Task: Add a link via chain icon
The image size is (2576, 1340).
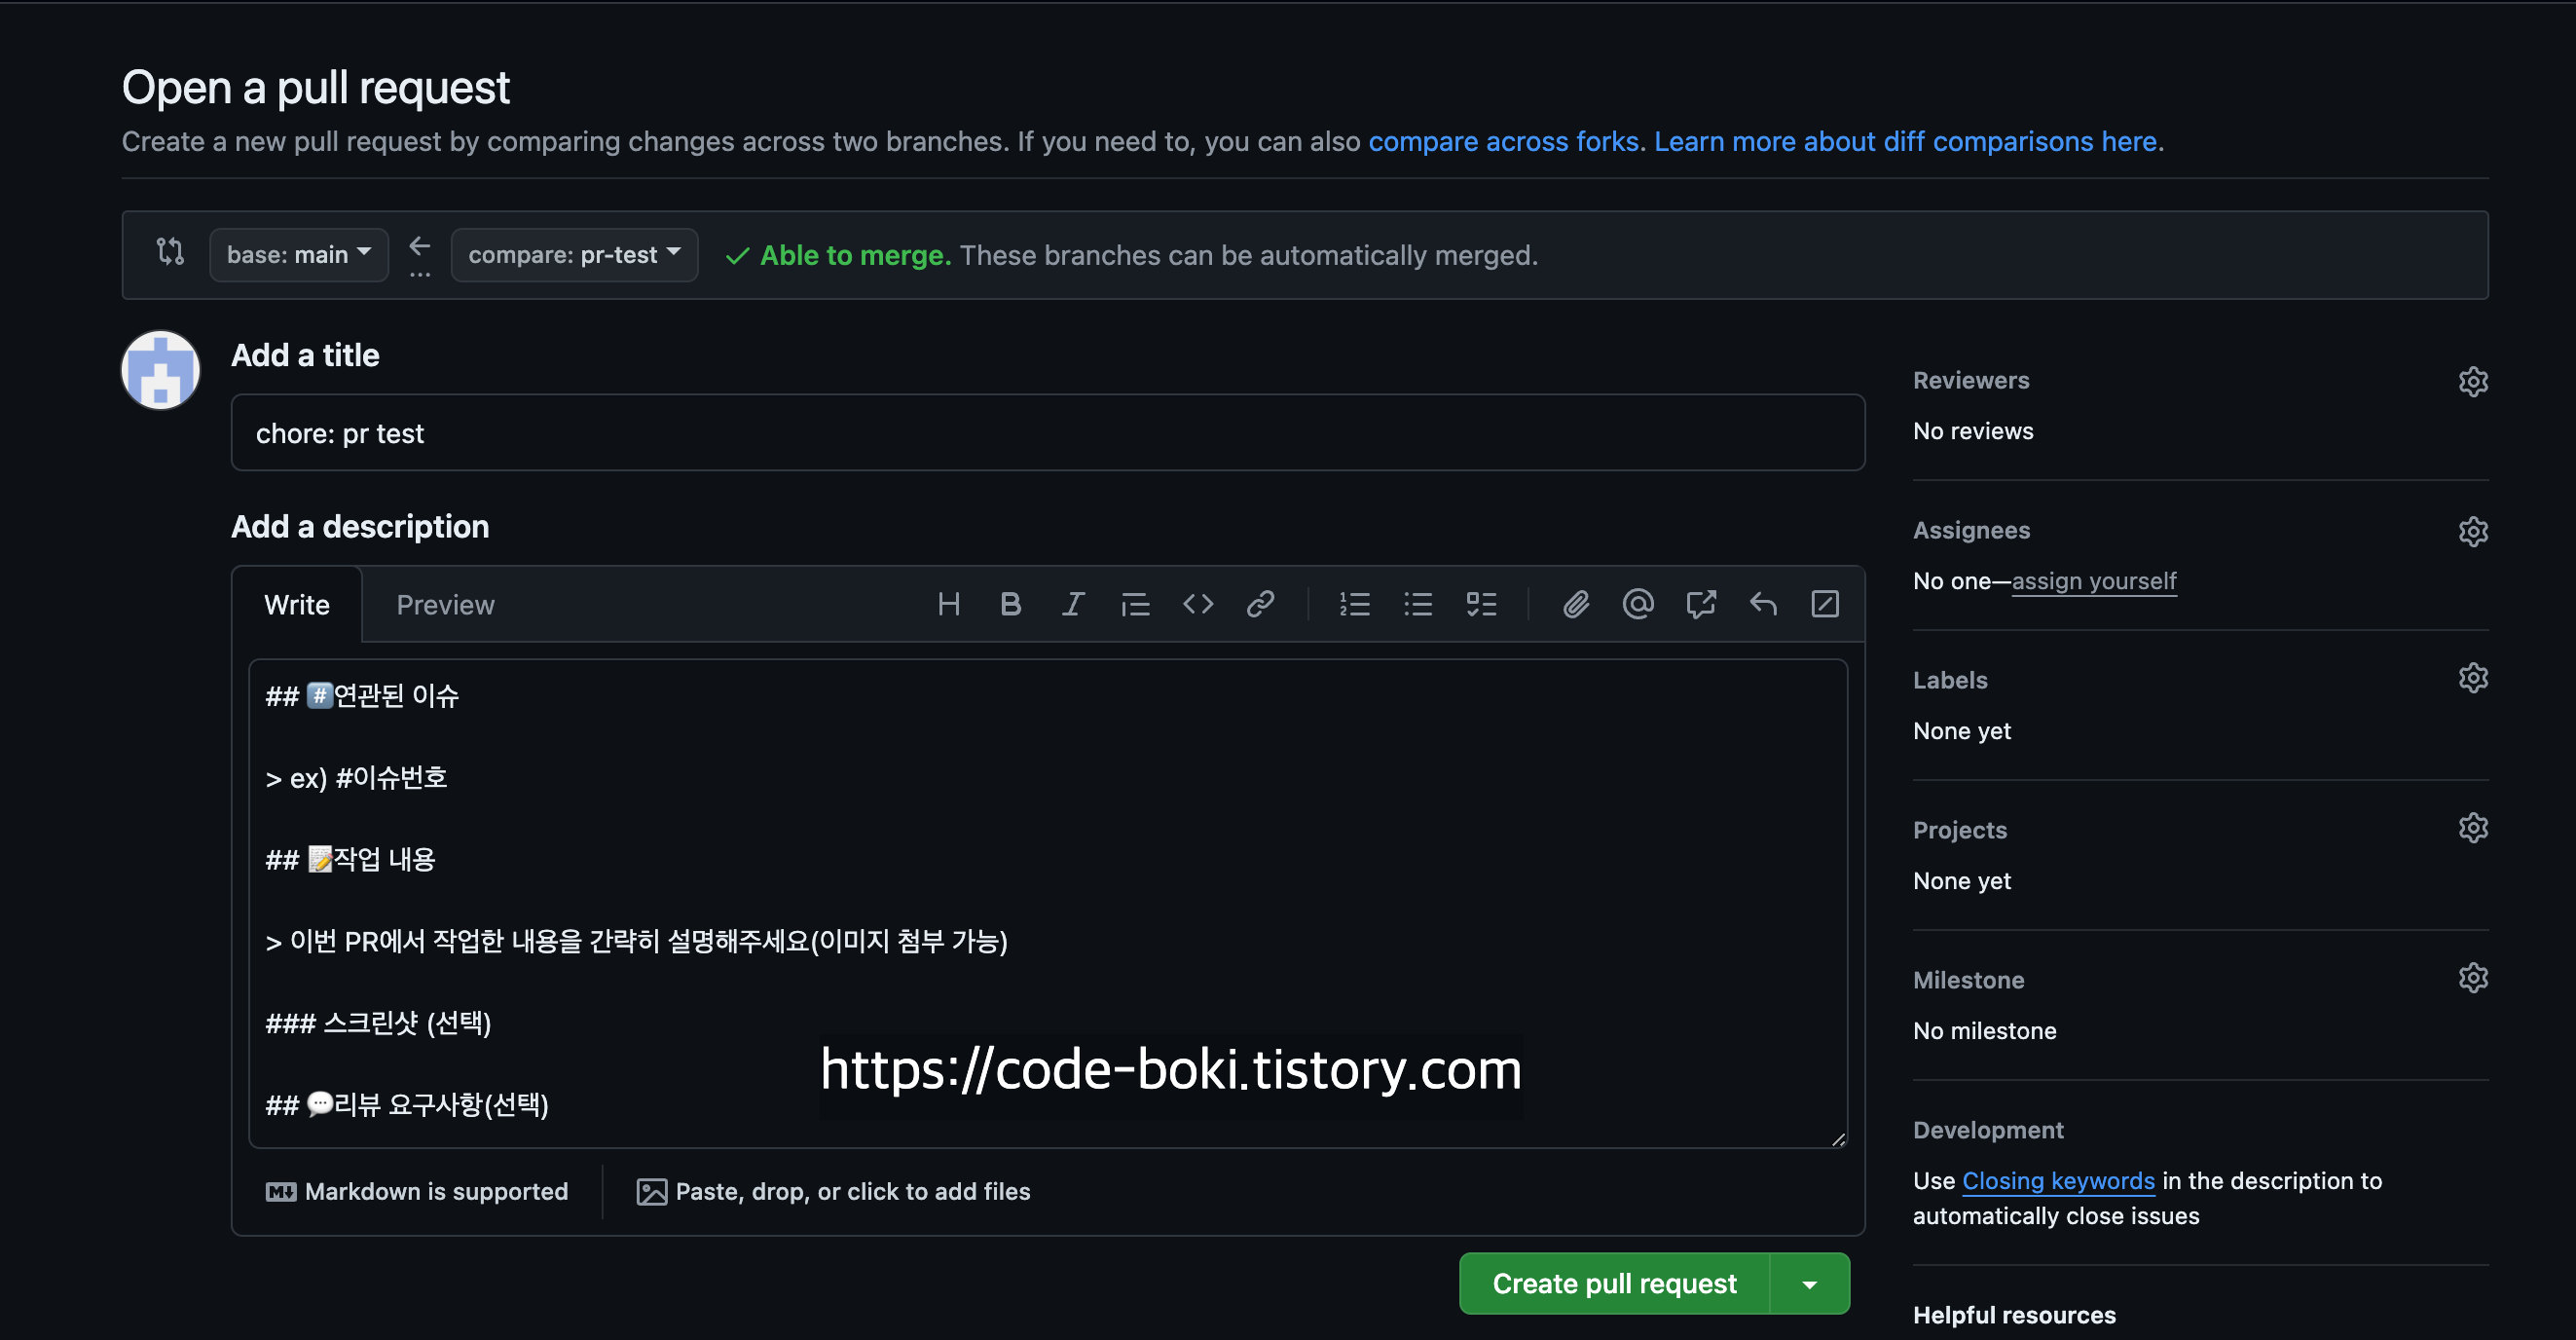Action: pos(1260,604)
